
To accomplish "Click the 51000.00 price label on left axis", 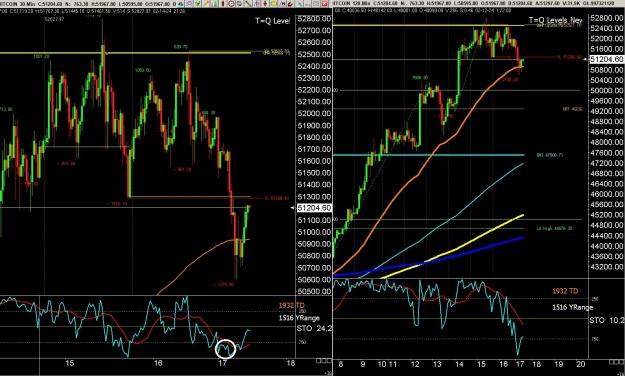I will (314, 232).
